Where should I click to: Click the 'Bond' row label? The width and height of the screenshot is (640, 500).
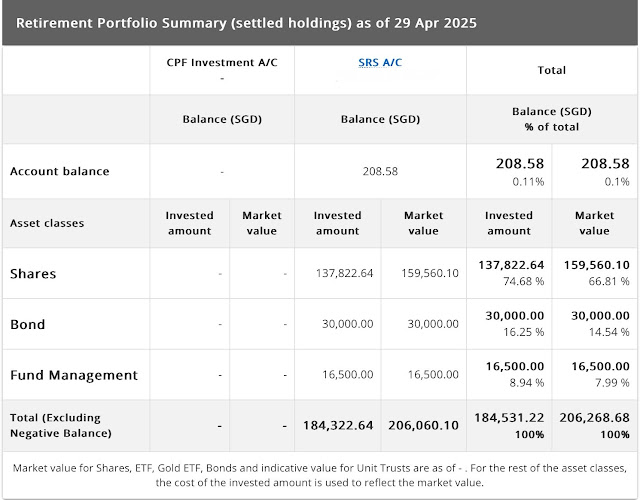(27, 324)
